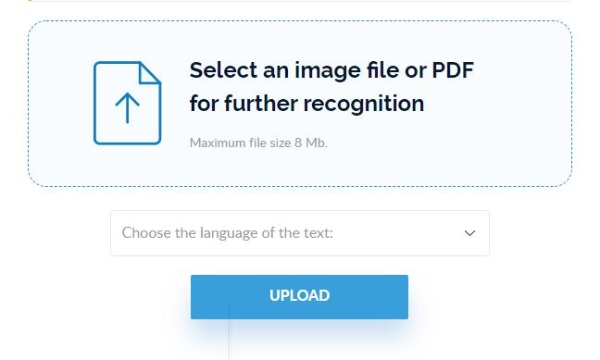Click the UPLOAD label text on the button
600x360 pixels.
pos(300,295)
